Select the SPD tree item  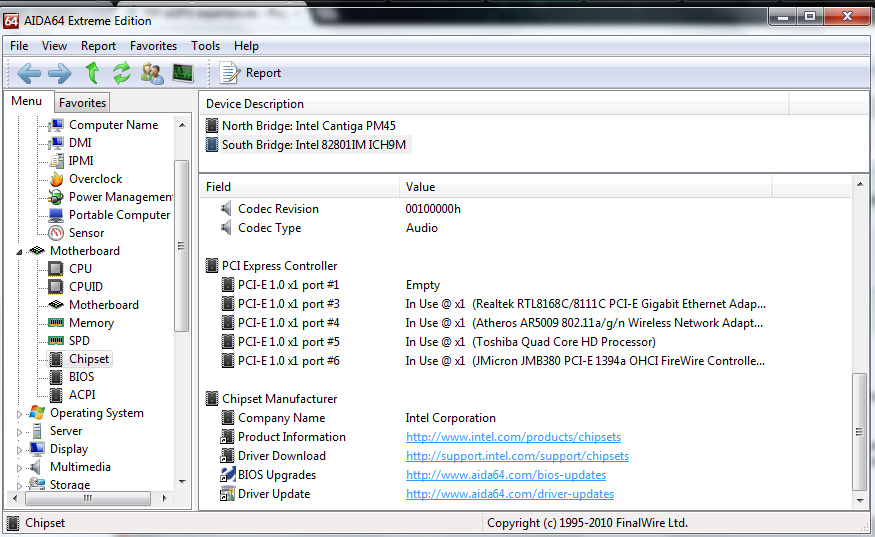click(79, 341)
